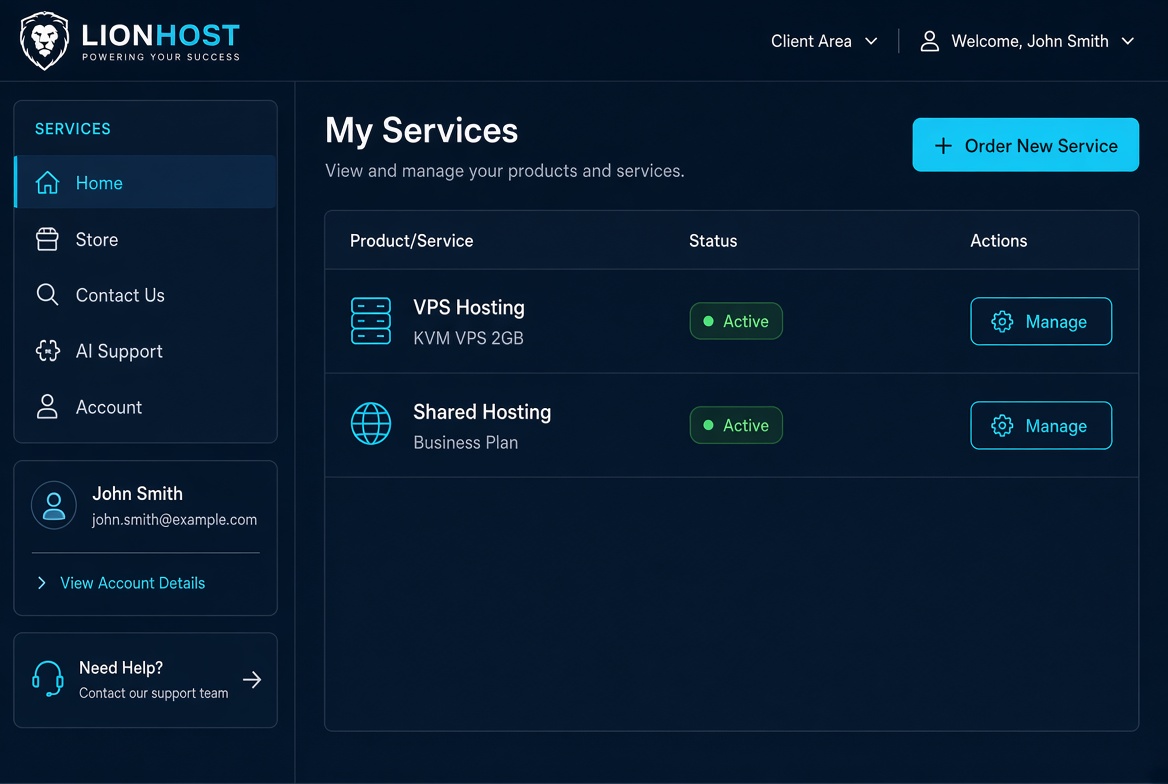
Task: Click the KVM VPS 2GB plan text
Action: pos(469,338)
